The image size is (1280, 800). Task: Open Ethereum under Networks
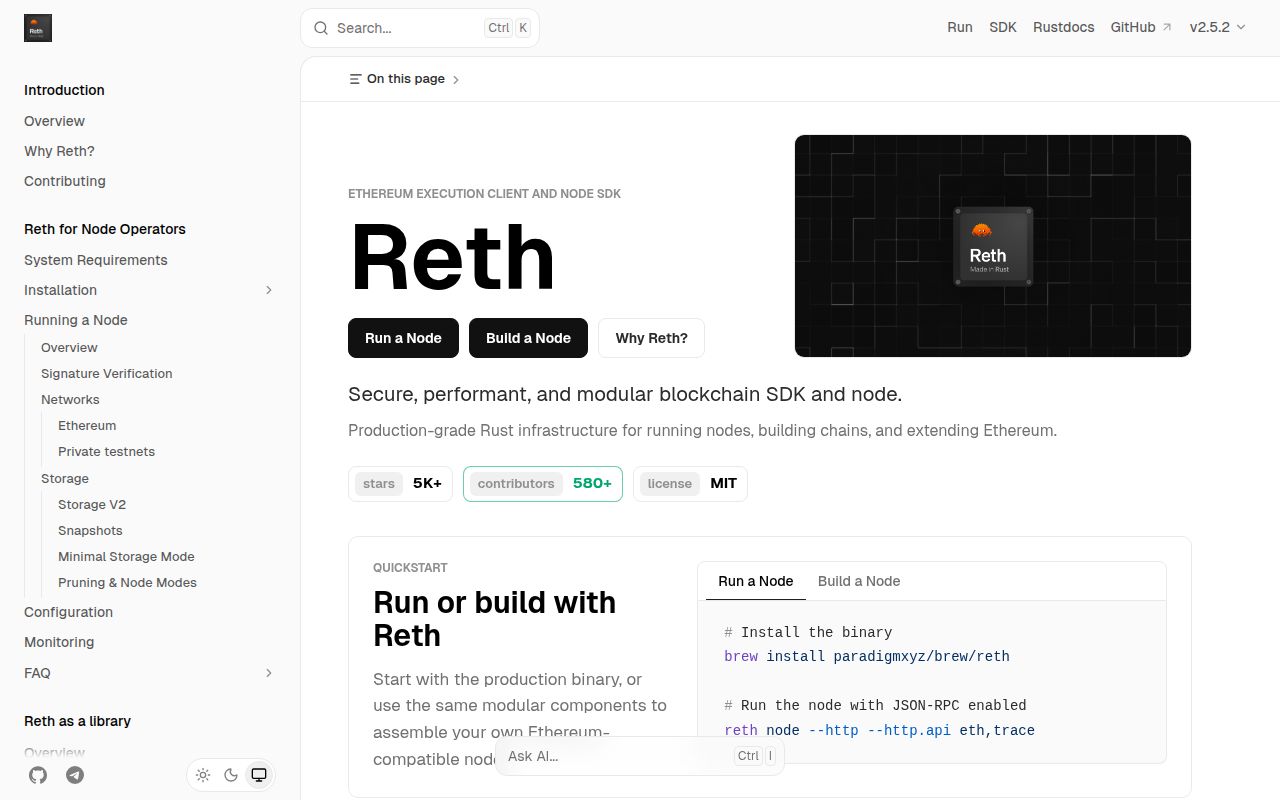(x=87, y=426)
